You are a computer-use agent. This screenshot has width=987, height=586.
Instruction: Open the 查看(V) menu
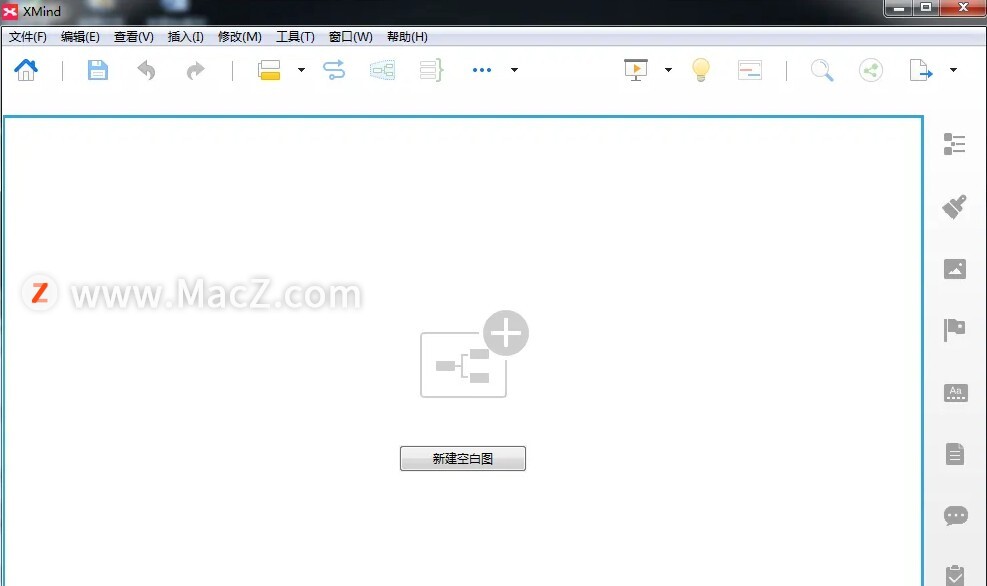(x=133, y=37)
